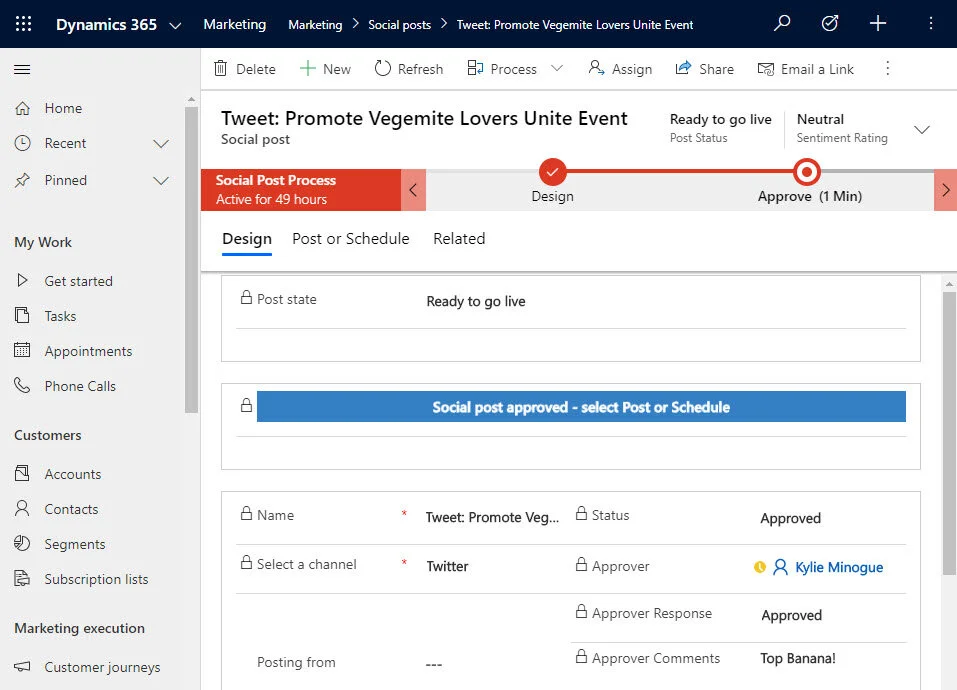Click the Home house icon

click(23, 108)
